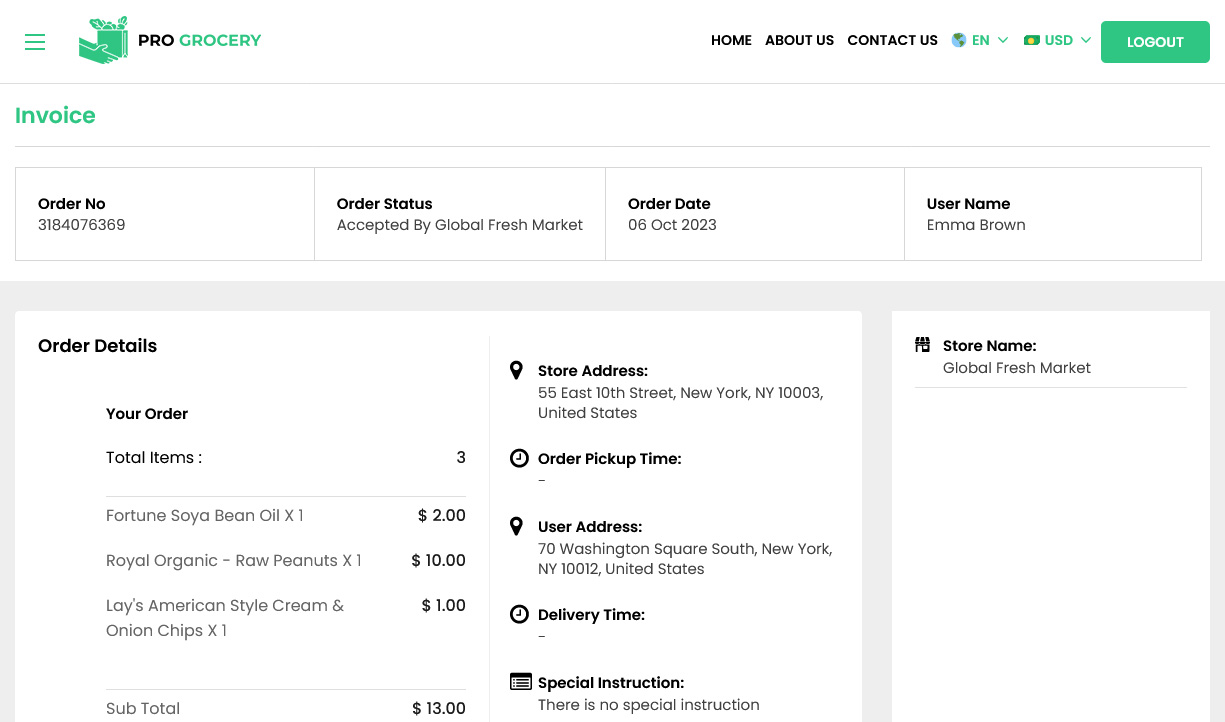The height and width of the screenshot is (722, 1225).
Task: Click Lay's American Style Cream & Onion Chips
Action: point(225,618)
